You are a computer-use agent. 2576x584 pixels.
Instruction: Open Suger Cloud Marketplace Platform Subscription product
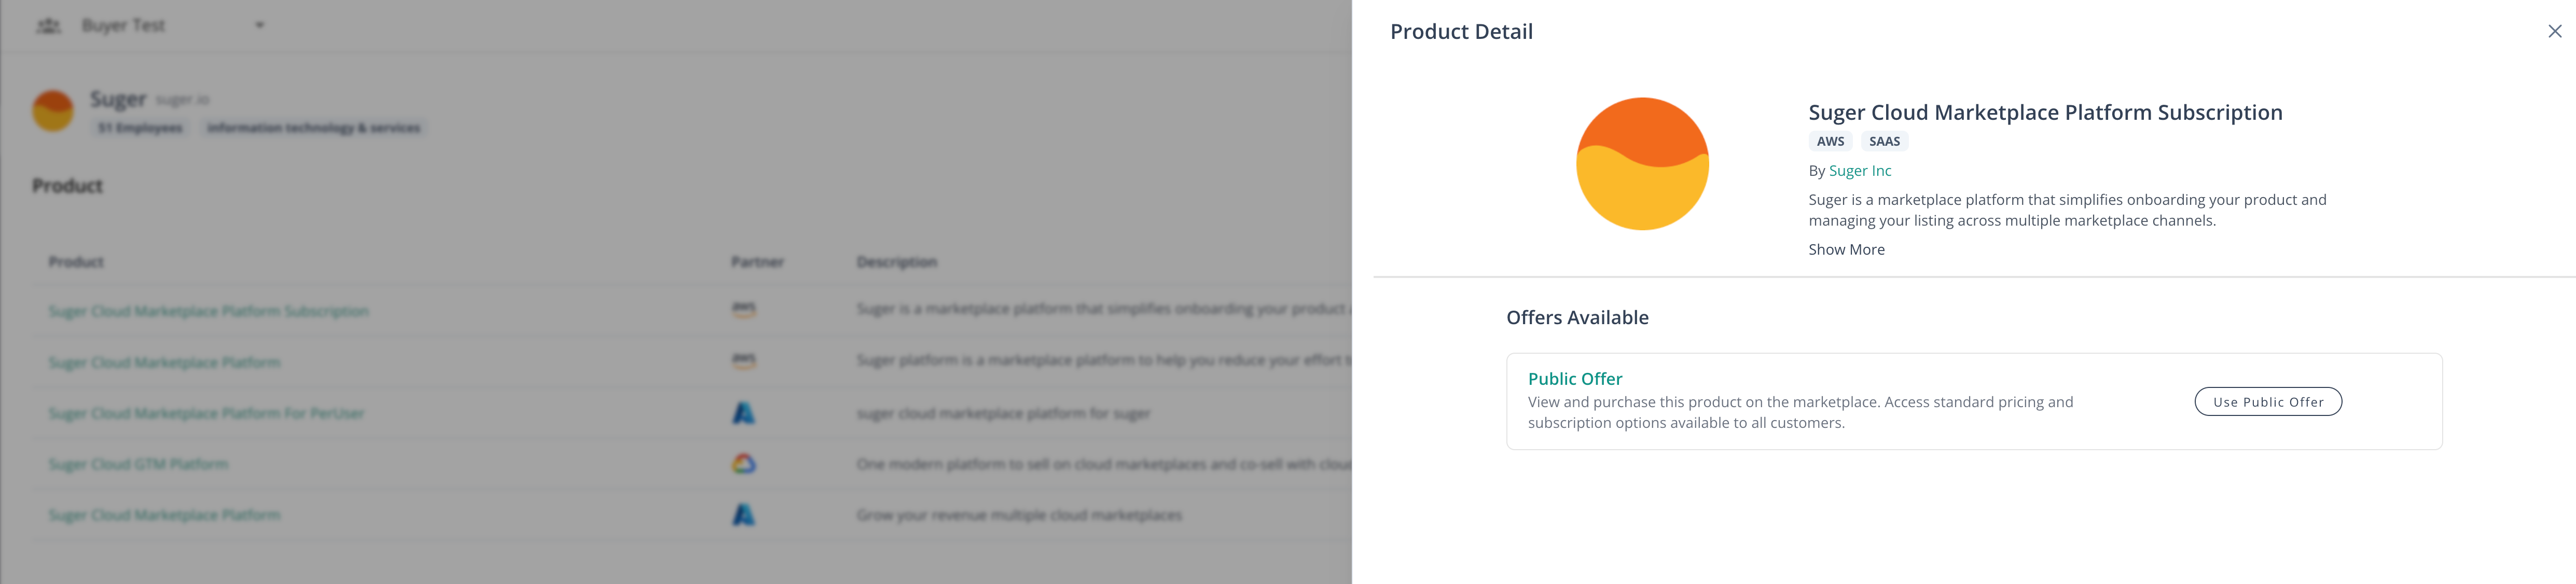click(210, 311)
